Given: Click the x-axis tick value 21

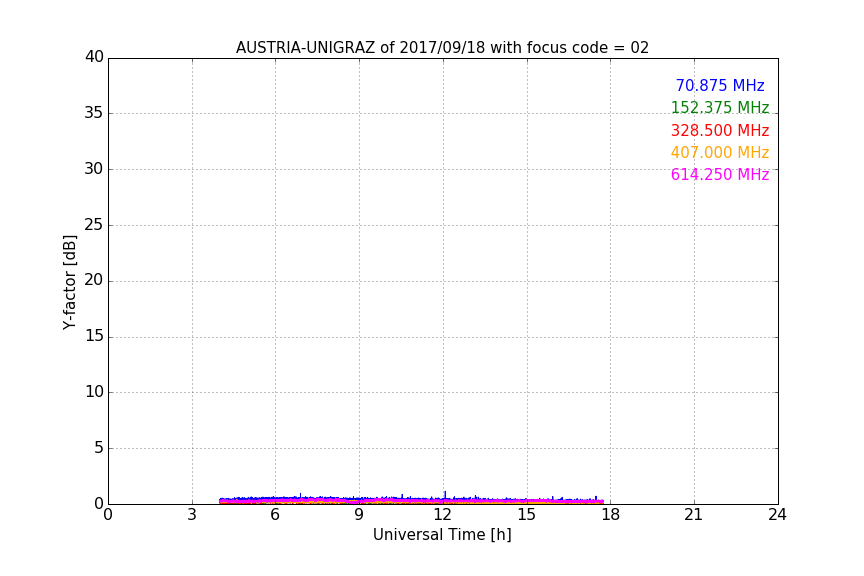Looking at the screenshot, I should pos(694,515).
